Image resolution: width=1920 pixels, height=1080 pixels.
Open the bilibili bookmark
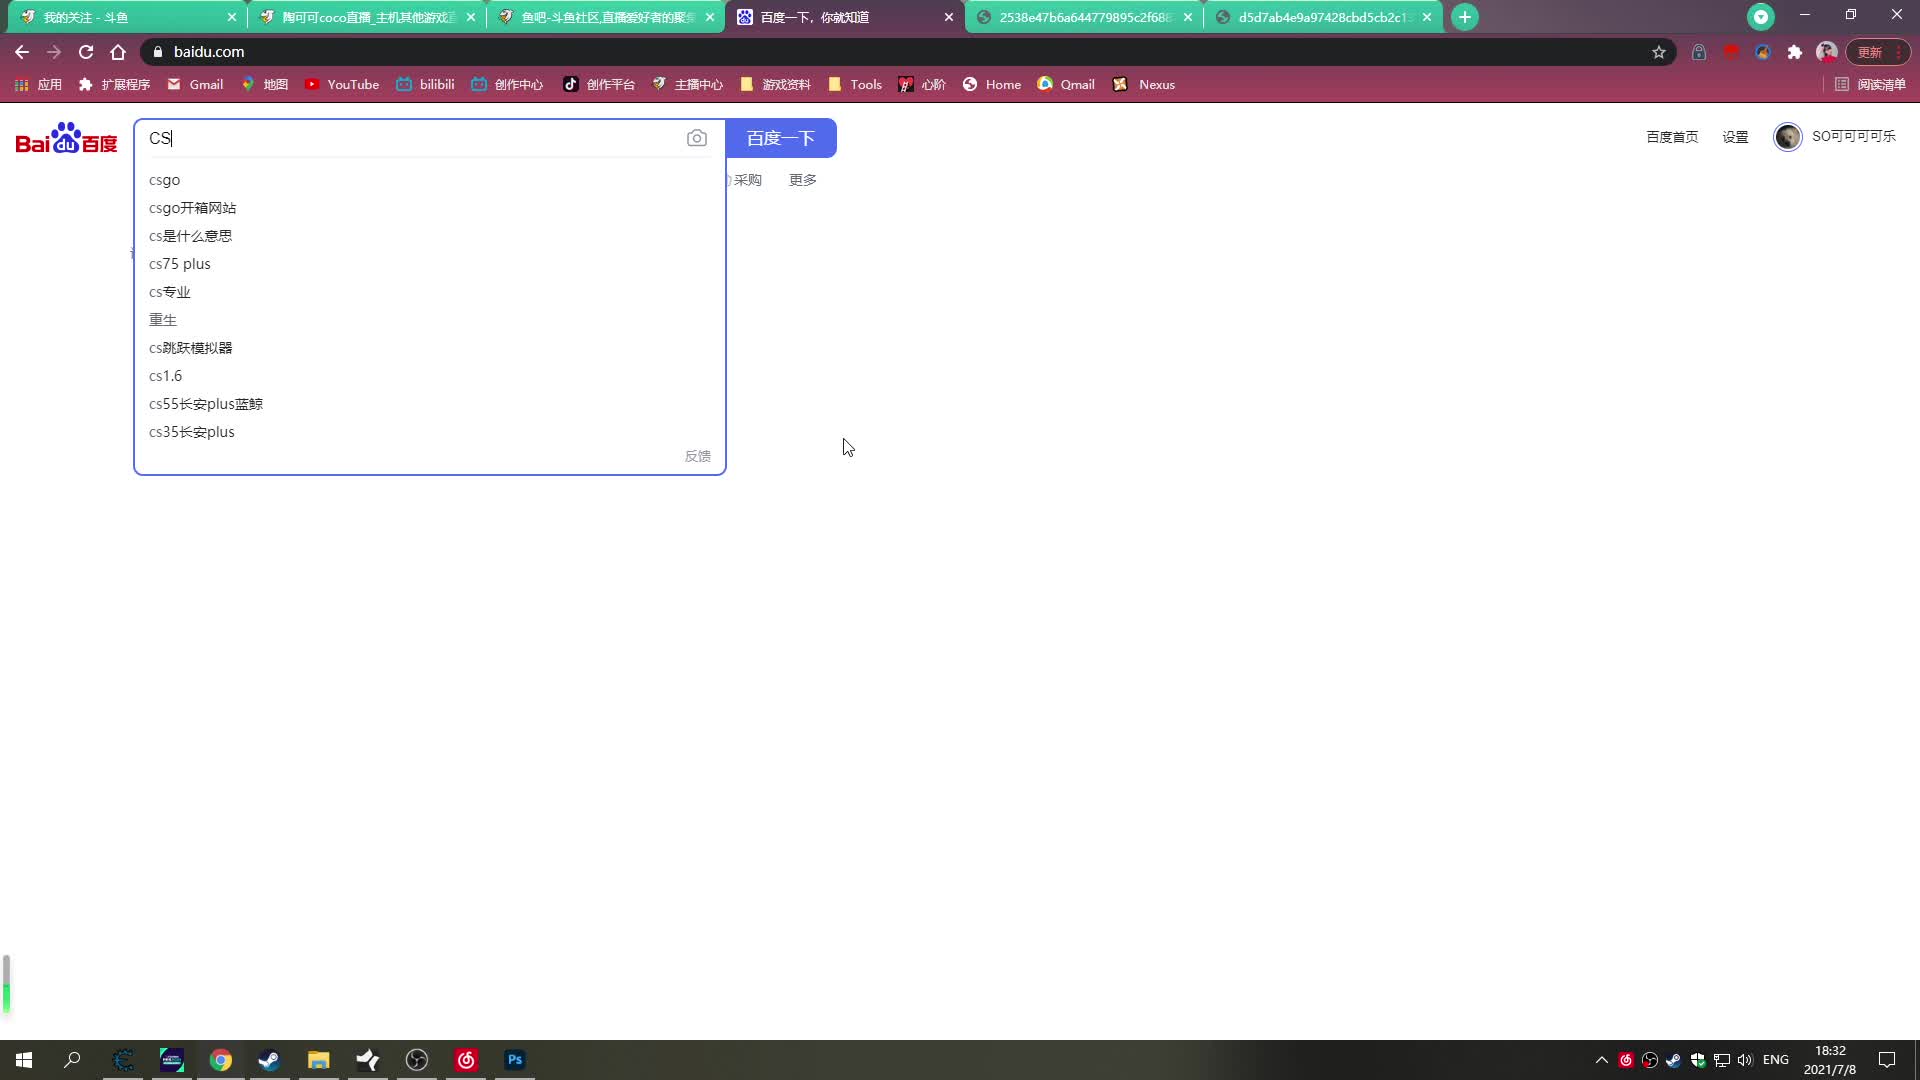click(x=426, y=85)
